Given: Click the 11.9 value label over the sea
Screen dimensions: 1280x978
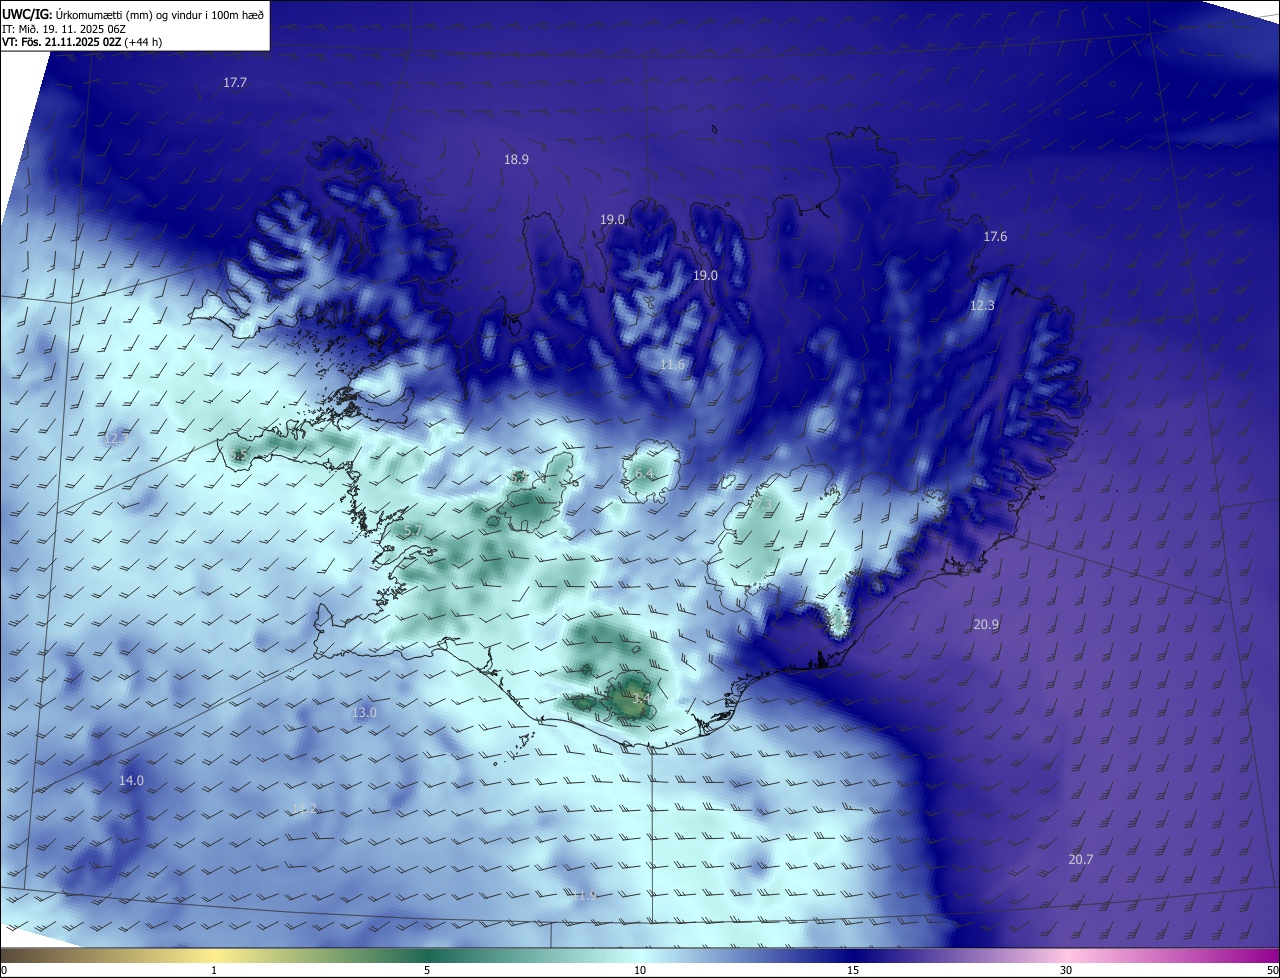Looking at the screenshot, I should [x=584, y=895].
